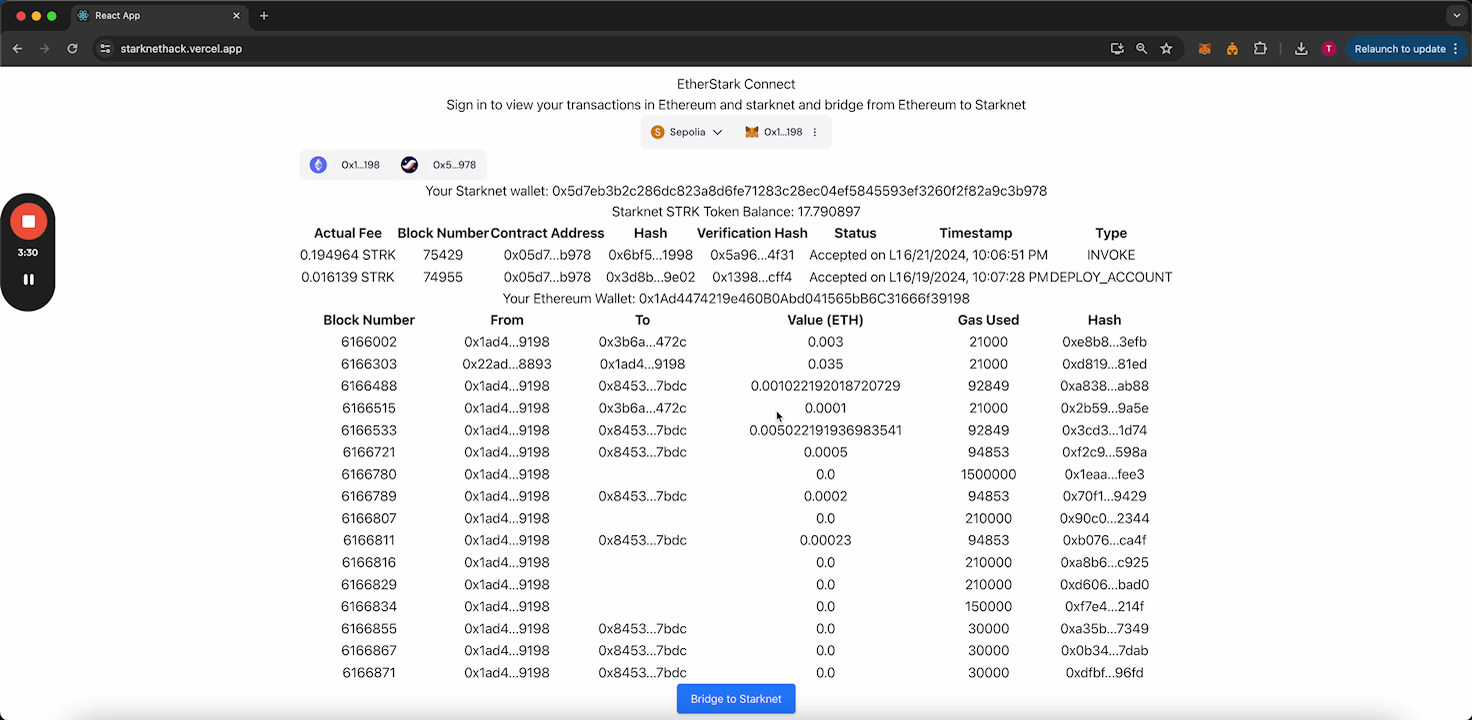Click the Ethereum block number 6166002
Screen dimensions: 1472x720
[369, 342]
